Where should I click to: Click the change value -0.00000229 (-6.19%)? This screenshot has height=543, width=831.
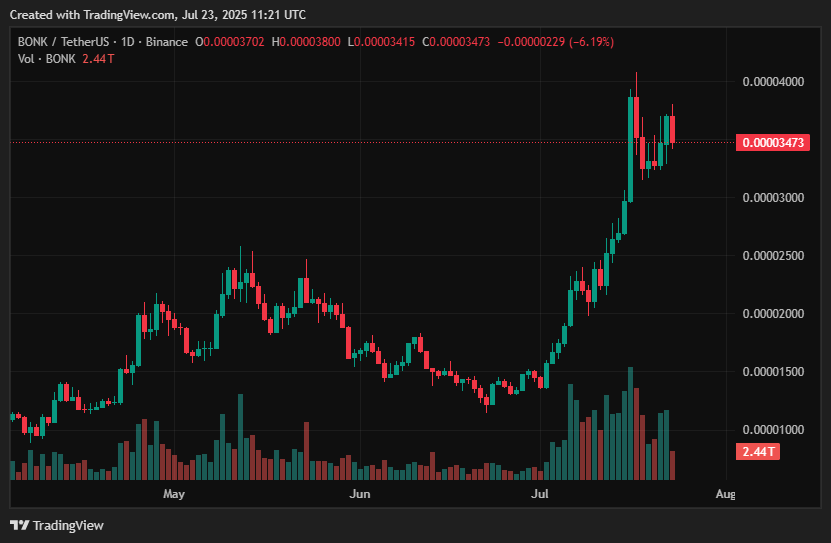click(555, 42)
